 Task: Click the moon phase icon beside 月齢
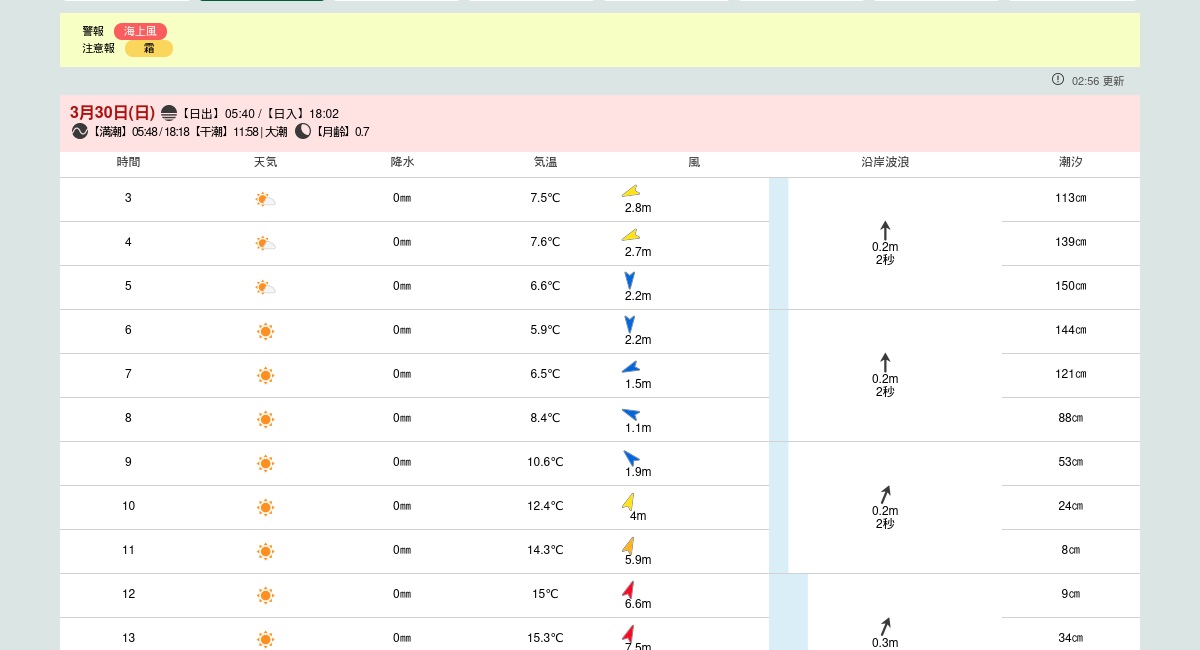point(303,131)
